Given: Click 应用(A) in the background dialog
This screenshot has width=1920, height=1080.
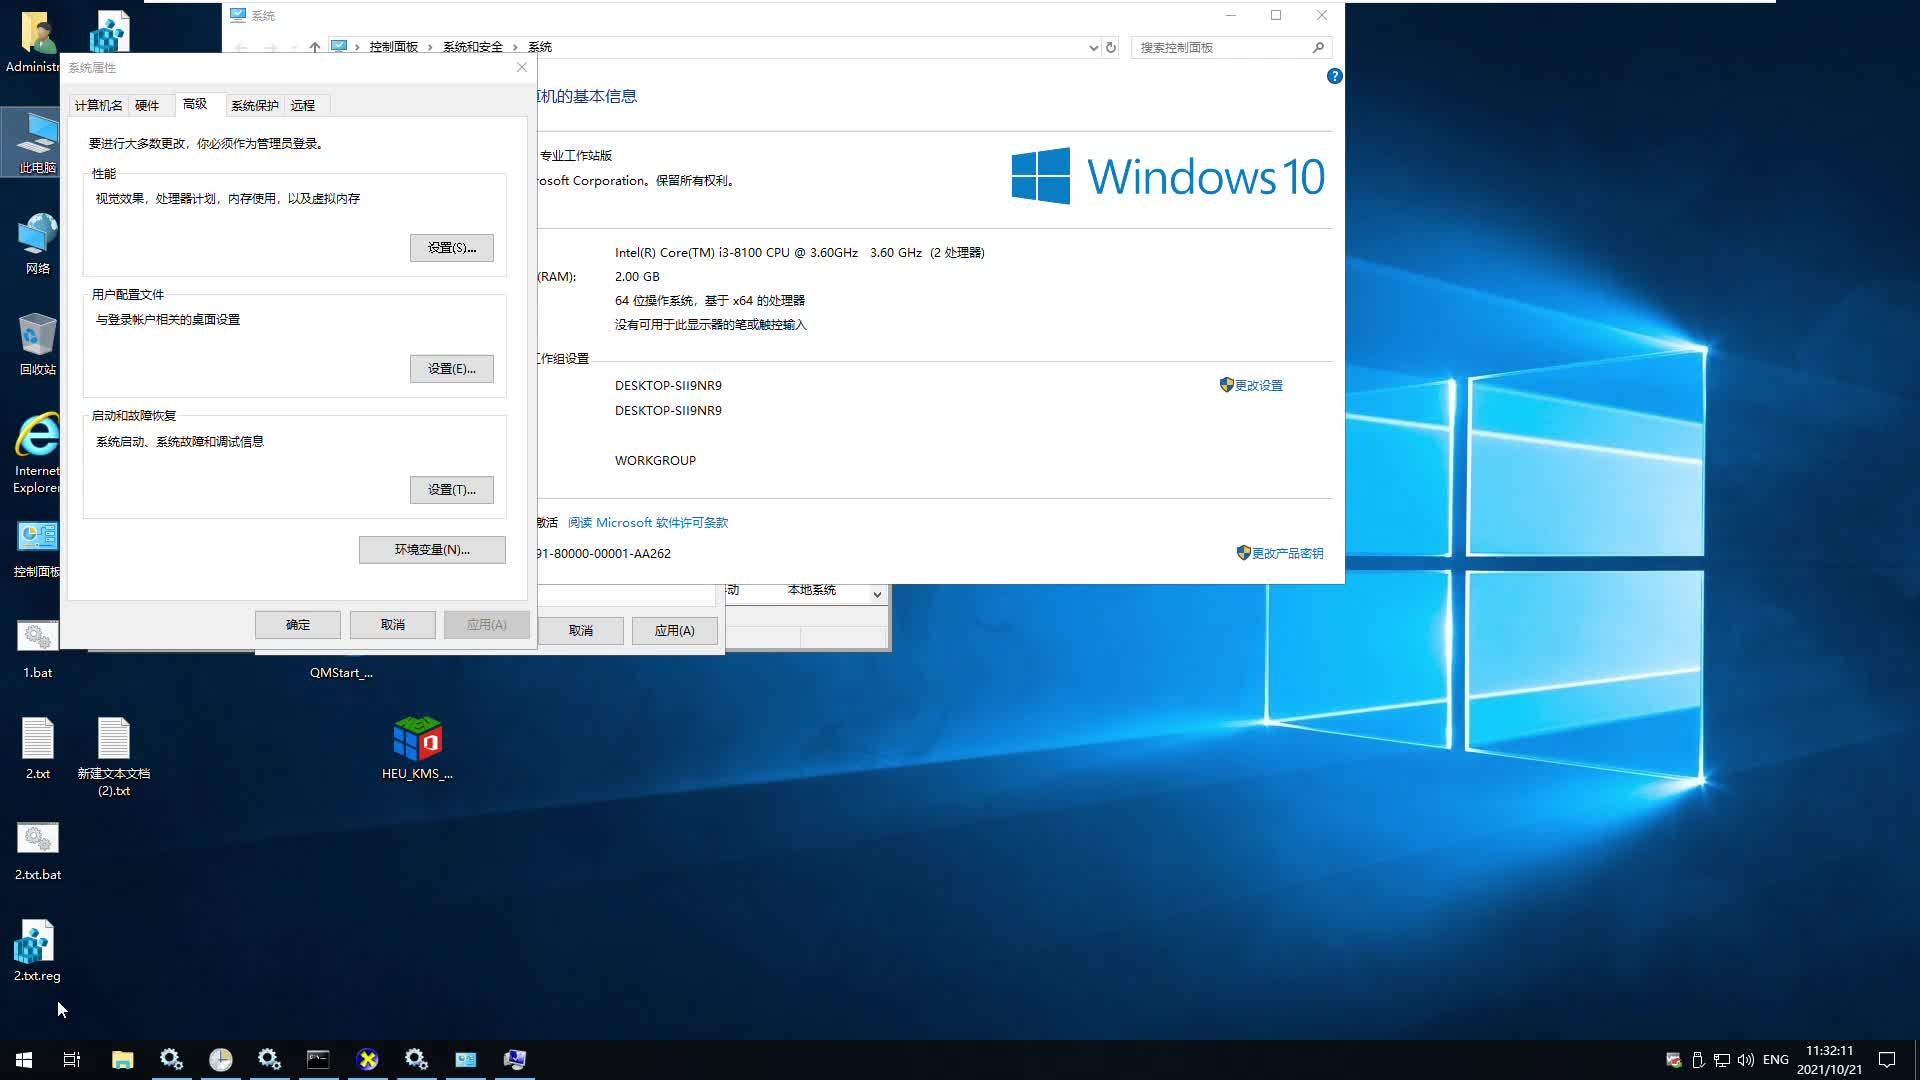Looking at the screenshot, I should (674, 631).
